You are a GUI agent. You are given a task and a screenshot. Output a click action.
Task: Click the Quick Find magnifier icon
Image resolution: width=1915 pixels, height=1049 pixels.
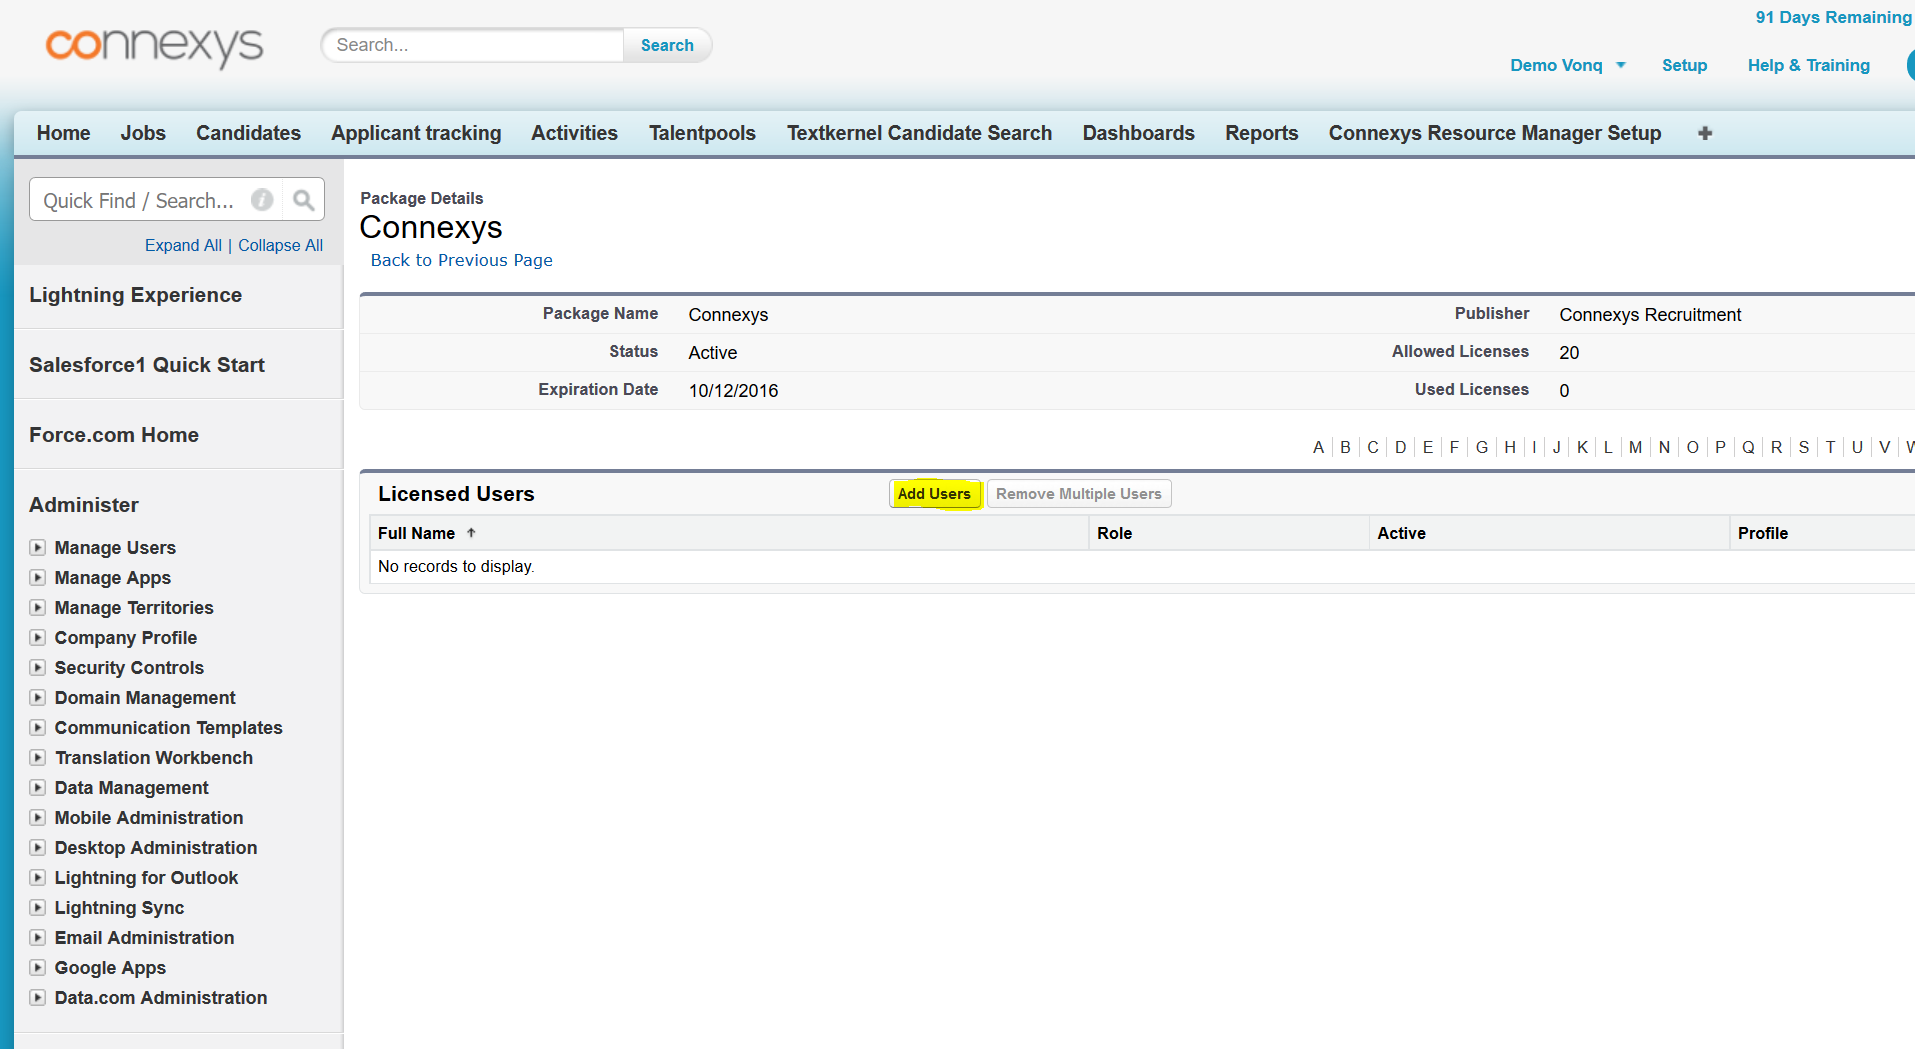[303, 200]
